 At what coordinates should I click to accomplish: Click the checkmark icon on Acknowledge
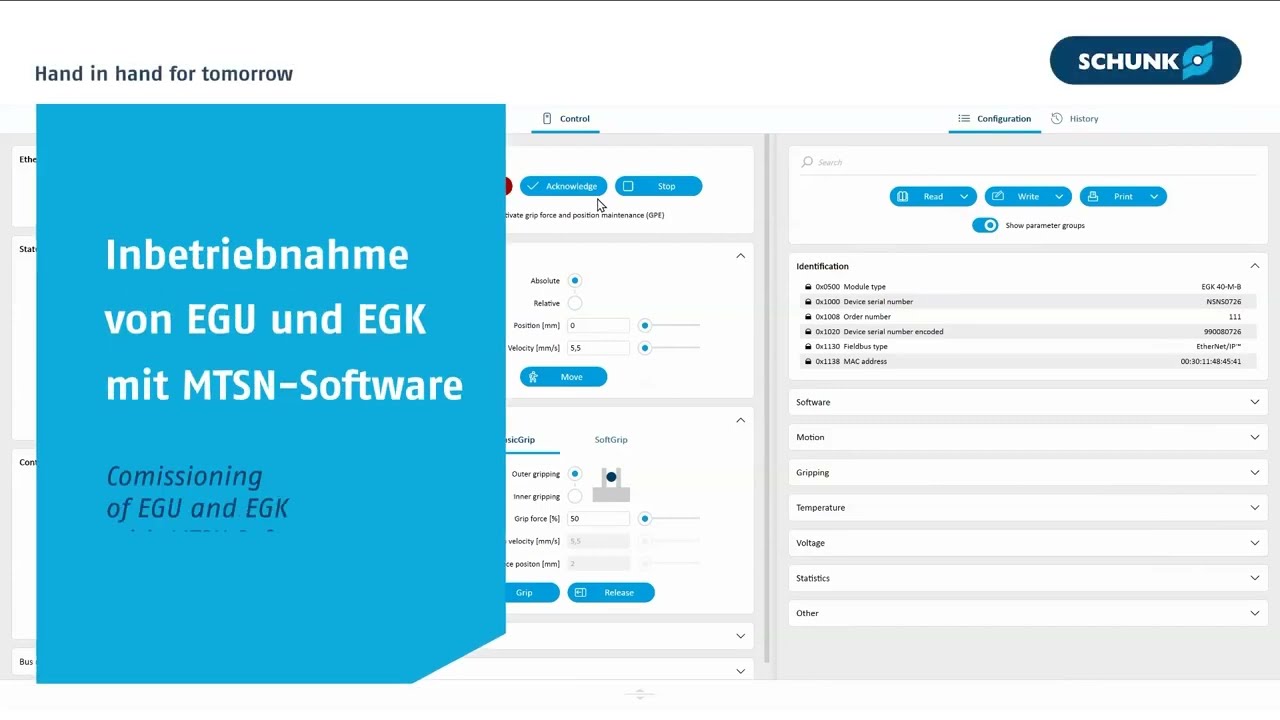[x=533, y=186]
